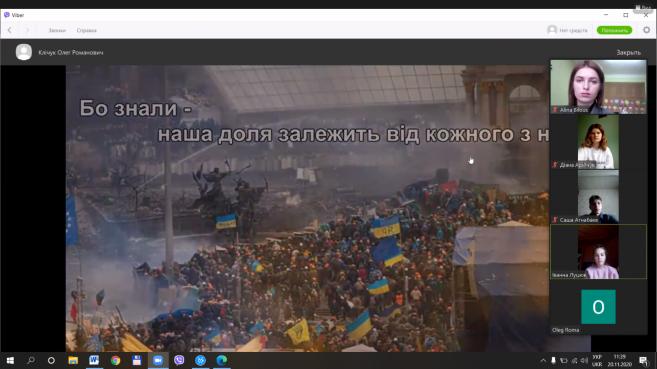Open Viber from the Windows taskbar
Viewport: 657px width, 369px height.
click(x=179, y=360)
